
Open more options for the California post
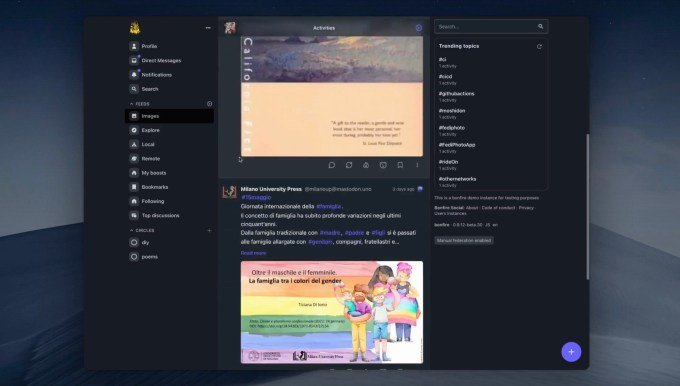coord(417,165)
